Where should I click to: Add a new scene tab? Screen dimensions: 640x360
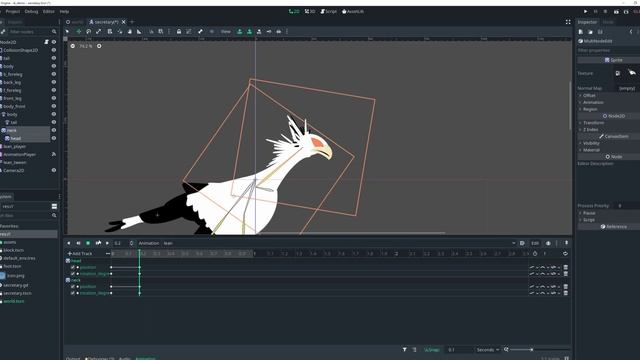pos(132,22)
